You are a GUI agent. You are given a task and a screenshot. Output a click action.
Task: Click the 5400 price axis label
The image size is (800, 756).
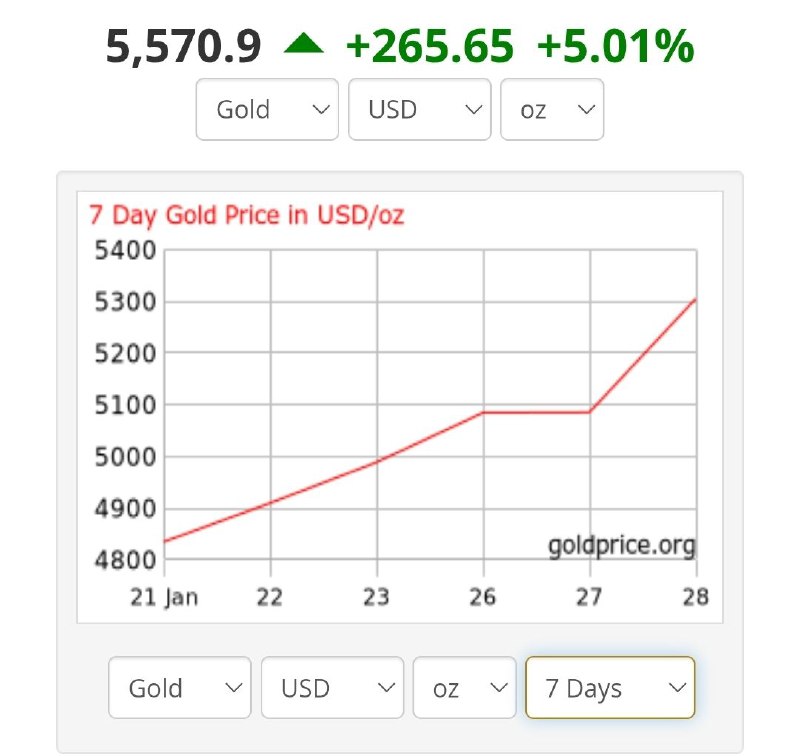pyautogui.click(x=123, y=250)
